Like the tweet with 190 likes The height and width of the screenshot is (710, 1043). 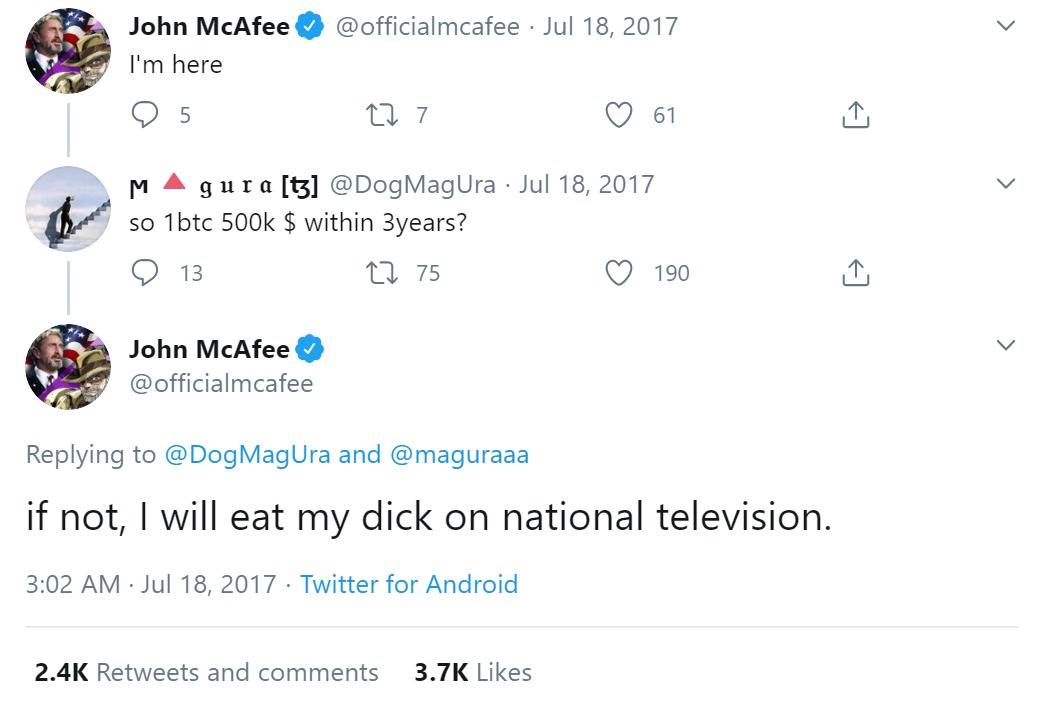(x=619, y=272)
